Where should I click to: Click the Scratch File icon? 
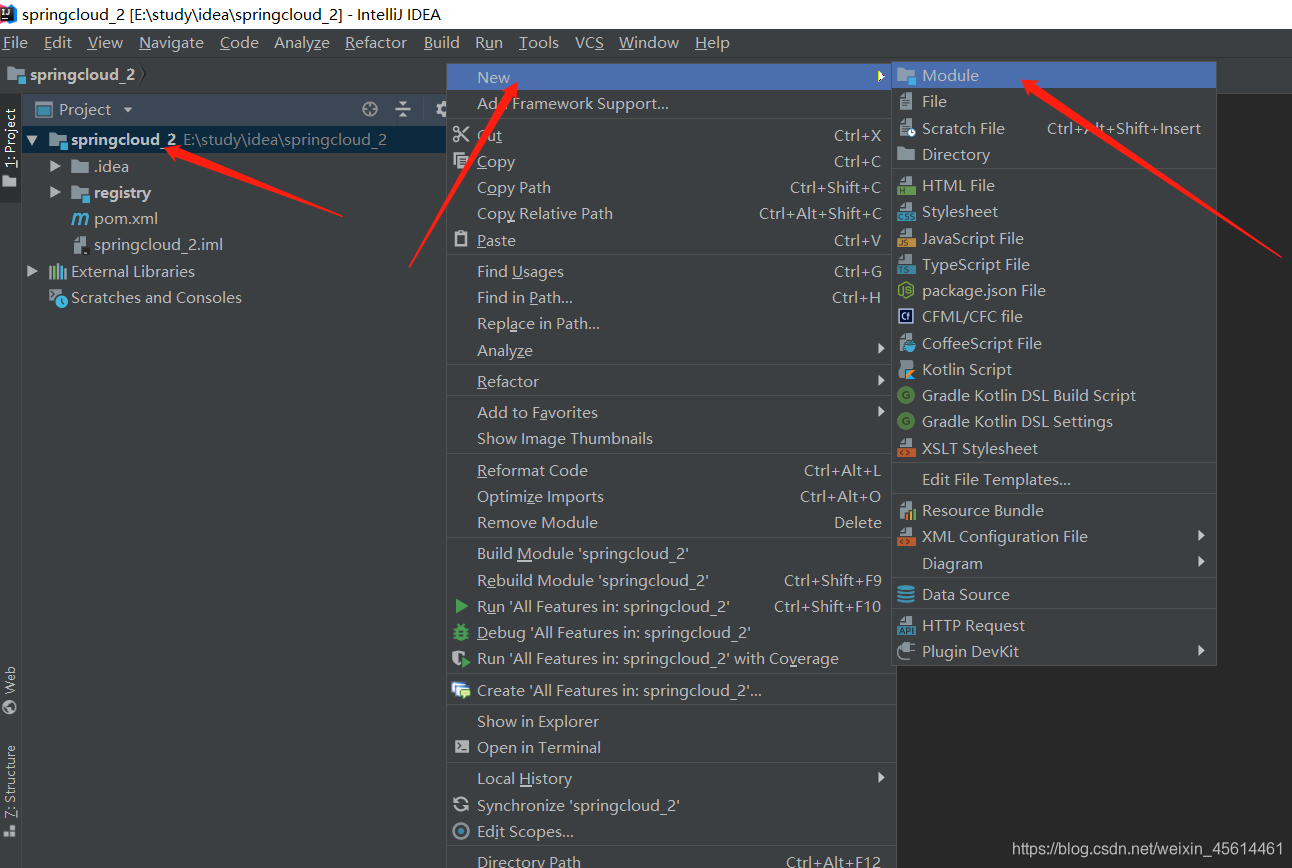pos(906,128)
